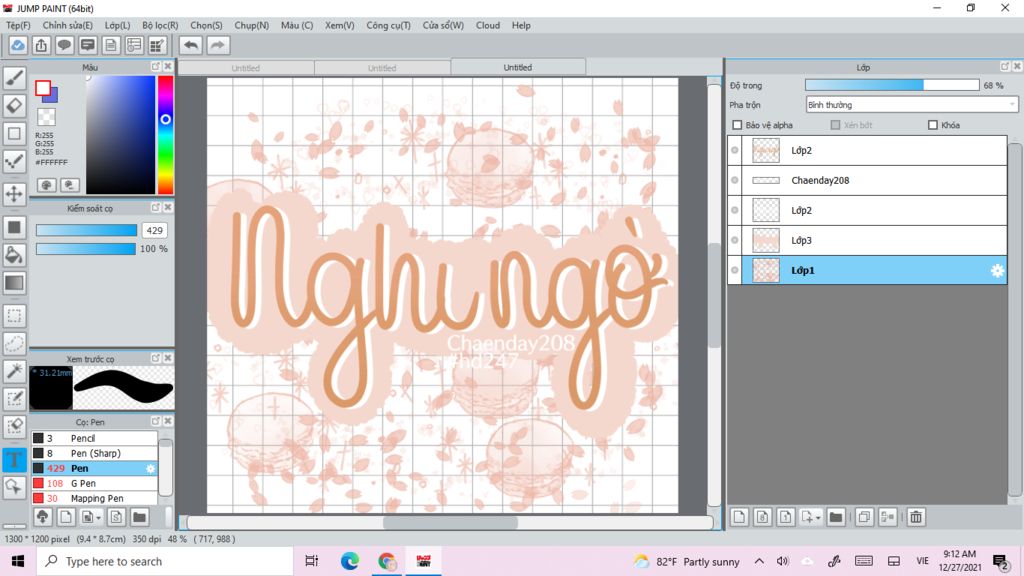Open the Cloud menu
The image size is (1024, 576).
488,25
